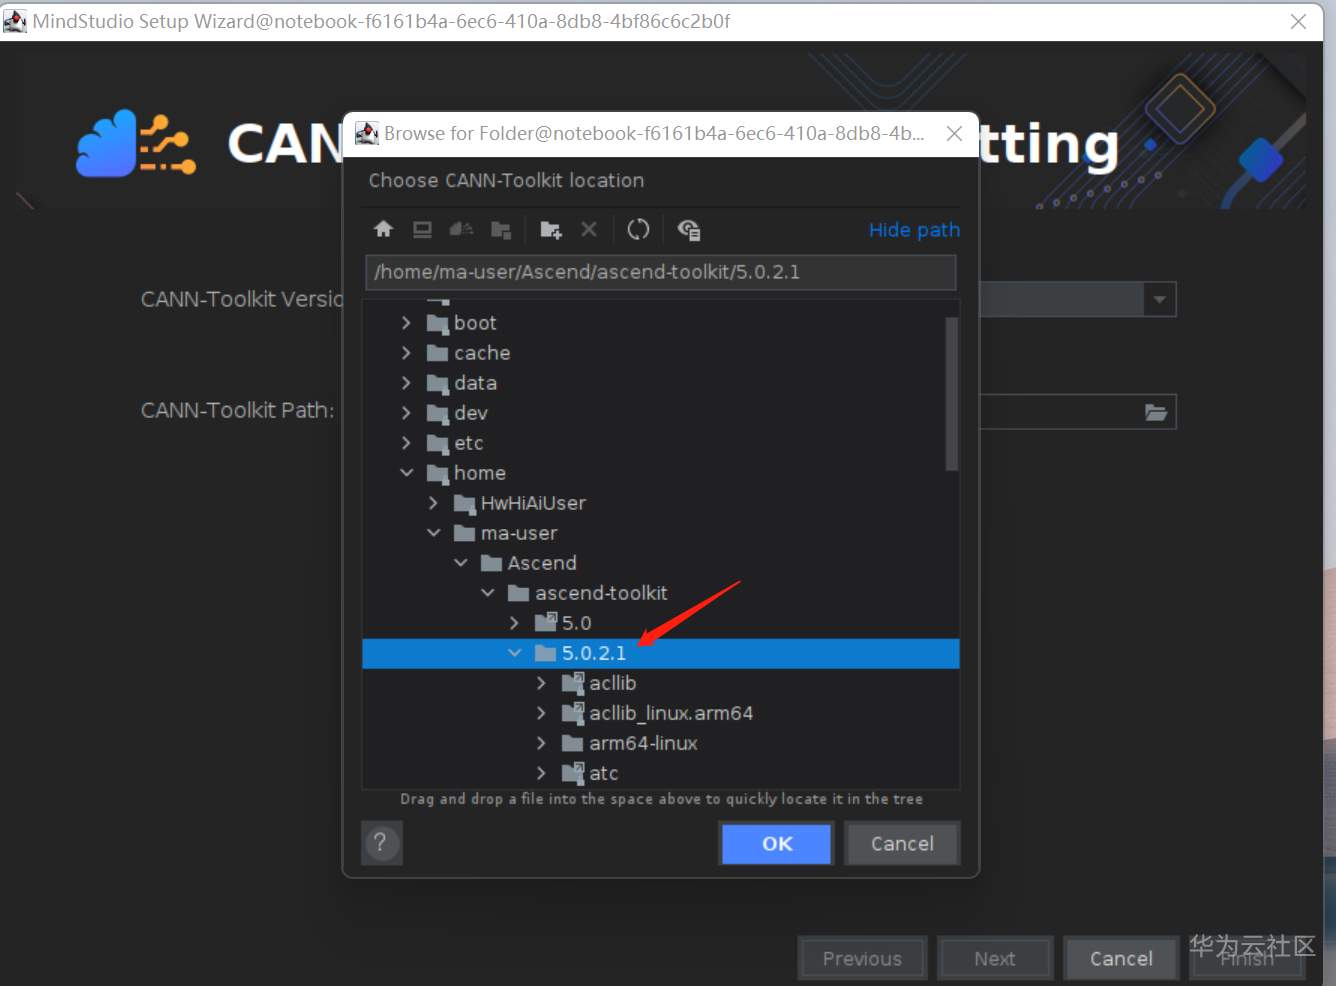Expand the etc folder
This screenshot has height=986, width=1336.
pos(405,443)
